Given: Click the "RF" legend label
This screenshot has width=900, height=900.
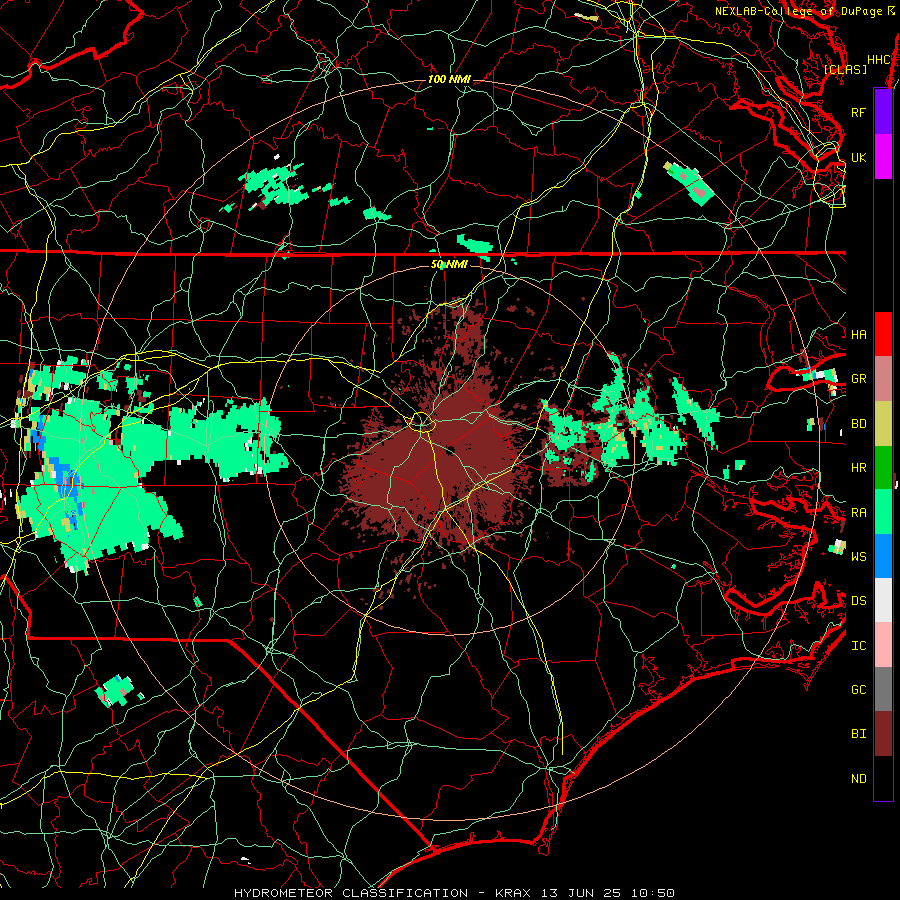Looking at the screenshot, I should pos(858,113).
